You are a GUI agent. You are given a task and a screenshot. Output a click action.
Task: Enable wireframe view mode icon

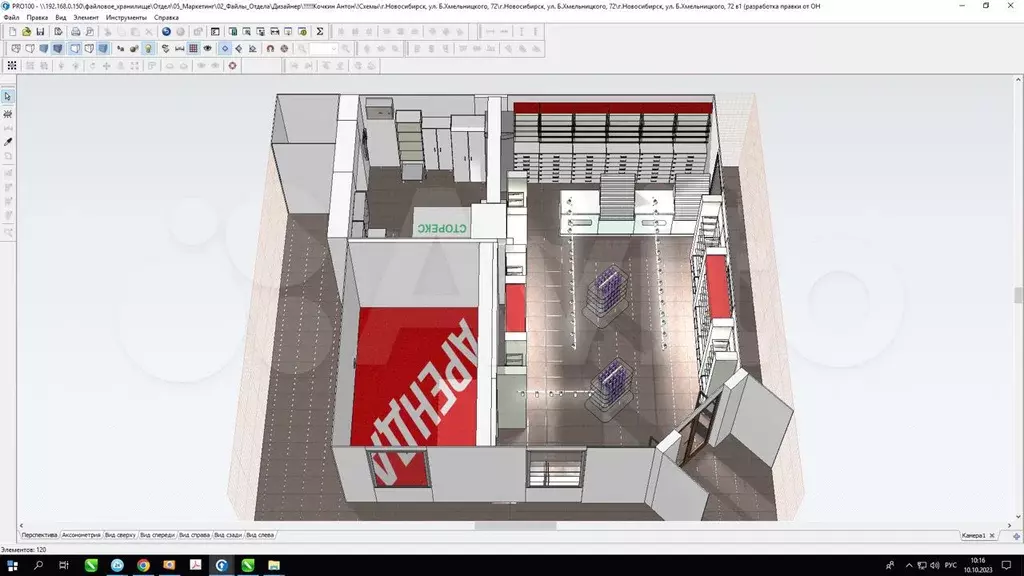(16, 48)
